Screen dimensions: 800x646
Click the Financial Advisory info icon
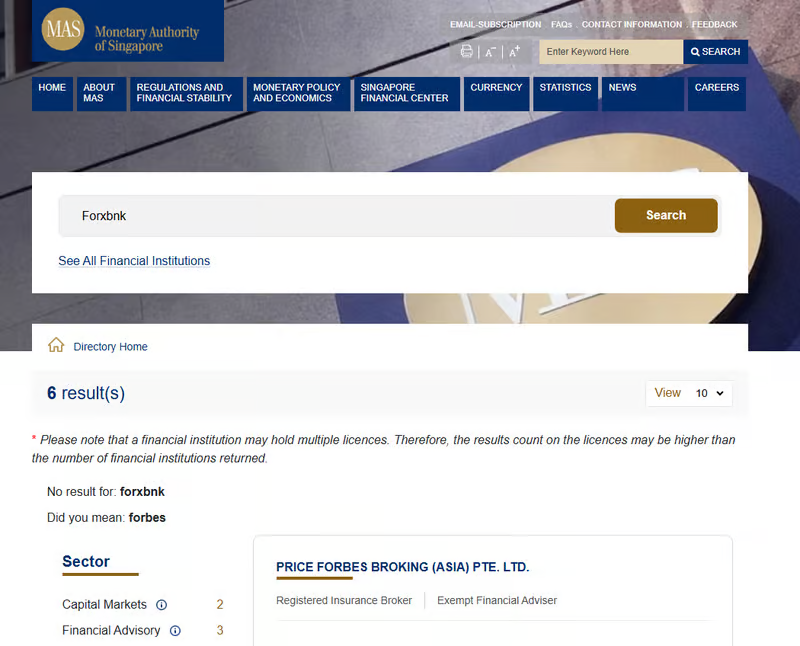point(175,631)
